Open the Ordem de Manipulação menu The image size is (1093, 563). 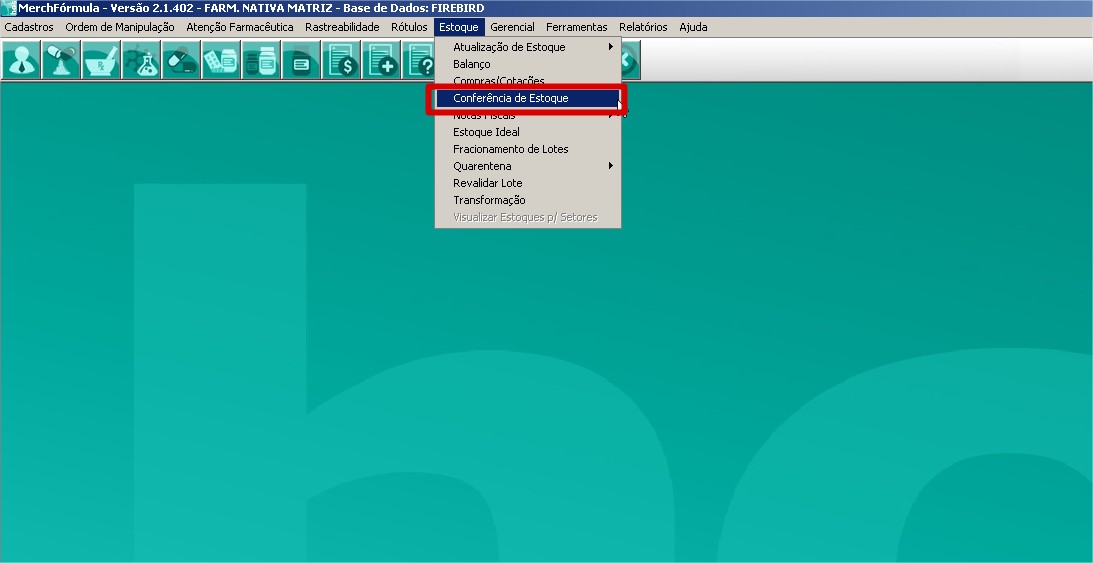[120, 27]
